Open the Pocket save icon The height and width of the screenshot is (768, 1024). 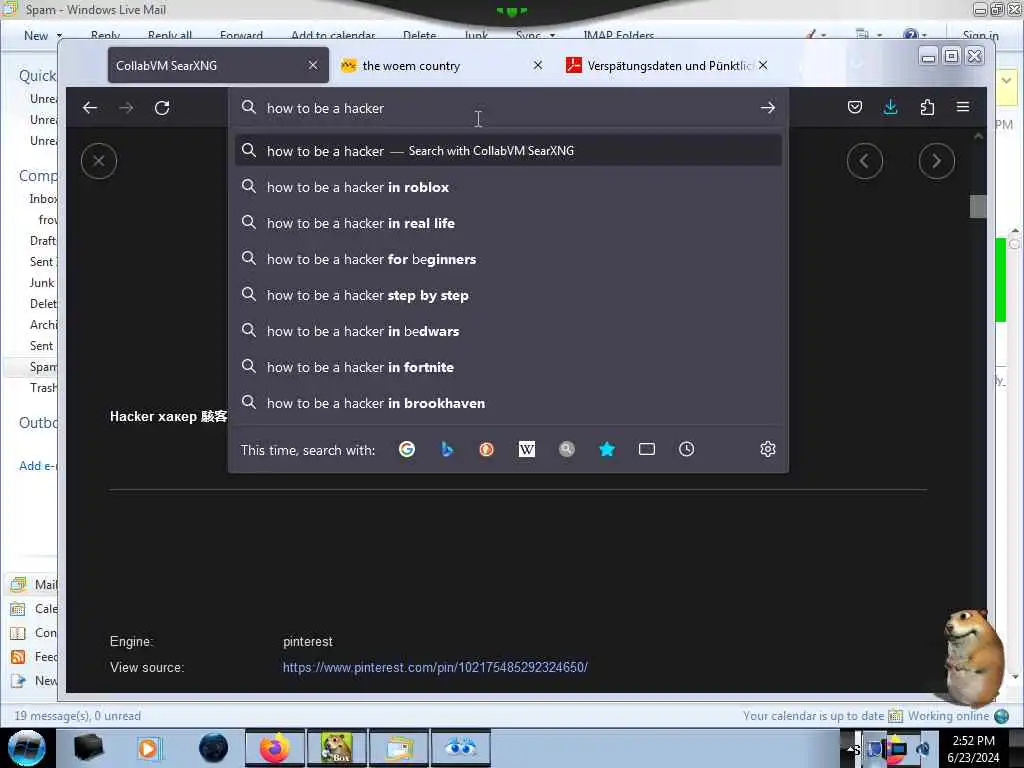(855, 107)
